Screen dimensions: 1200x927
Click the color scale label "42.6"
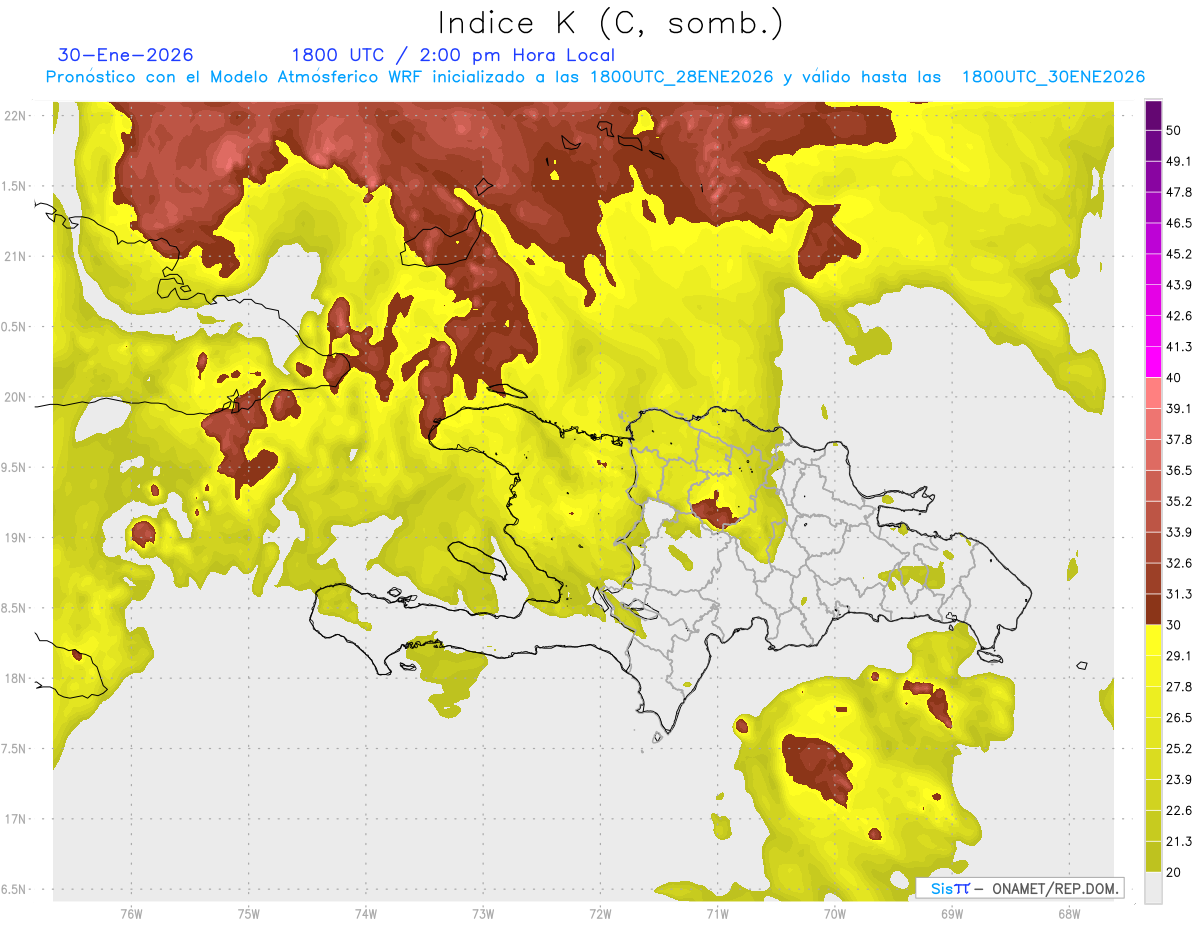point(1179,316)
